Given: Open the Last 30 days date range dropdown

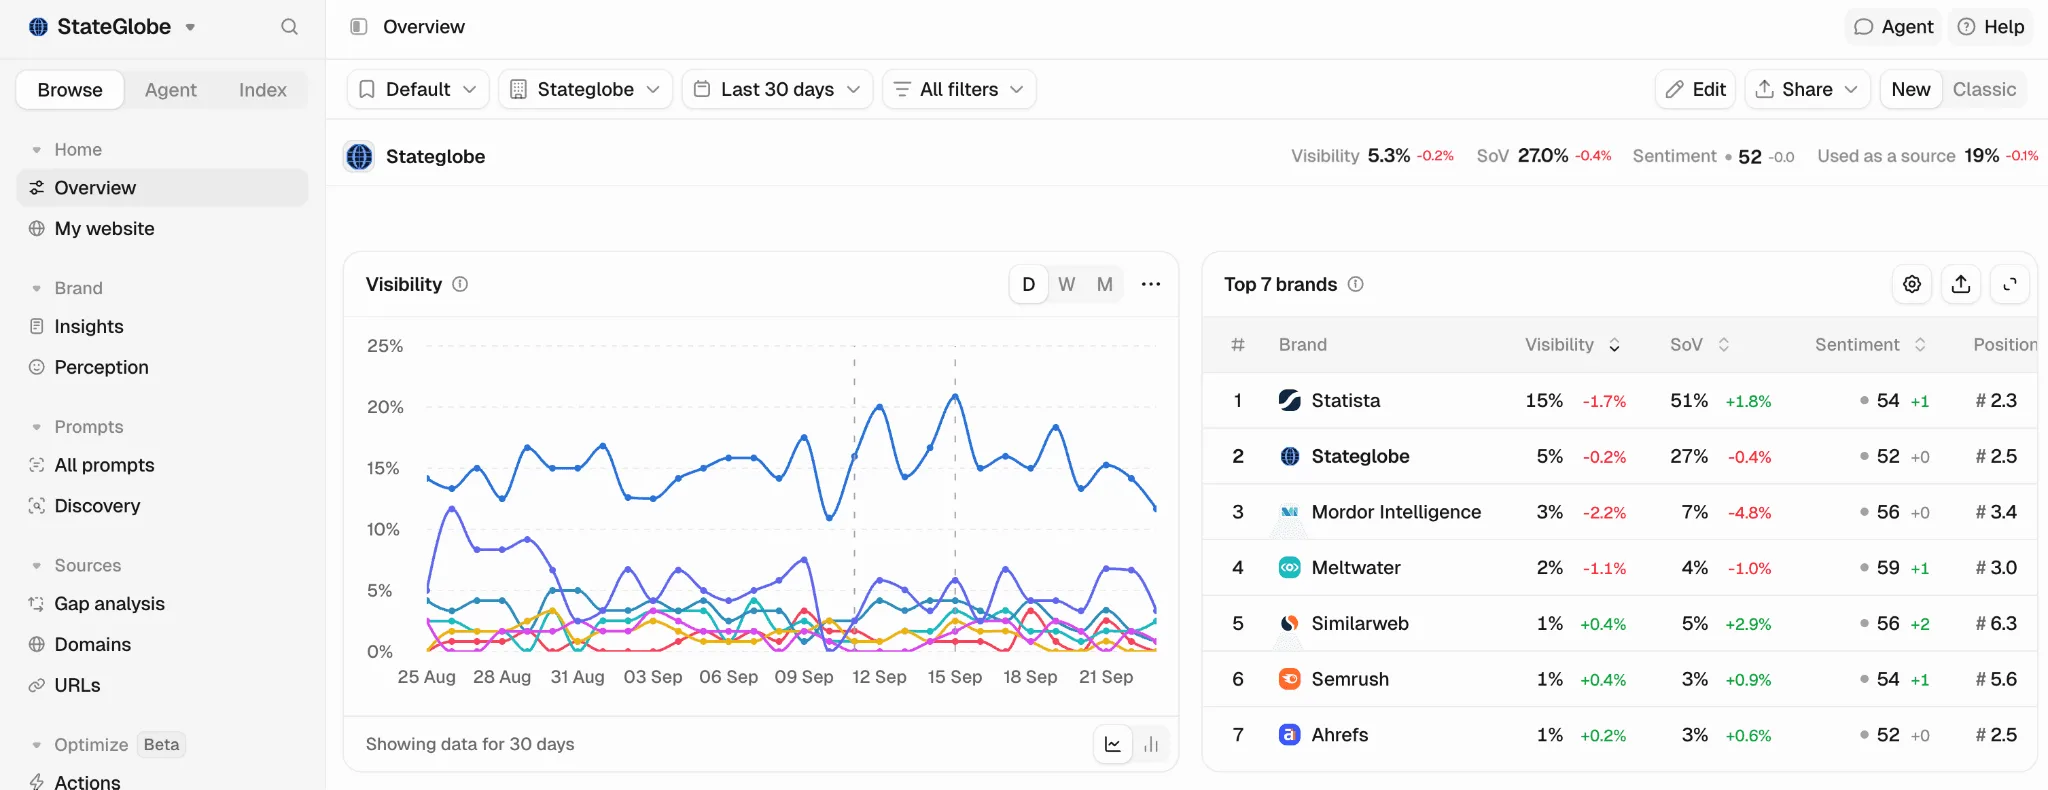Looking at the screenshot, I should (778, 89).
